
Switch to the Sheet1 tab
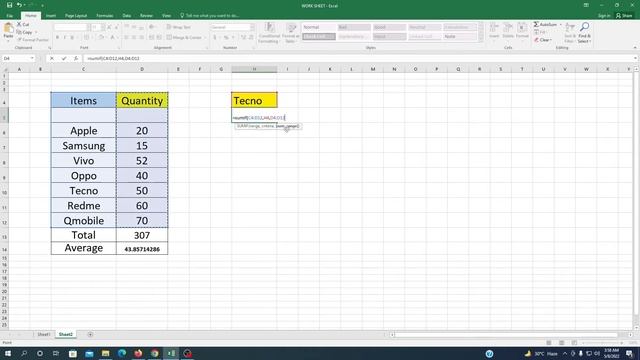(x=44, y=334)
